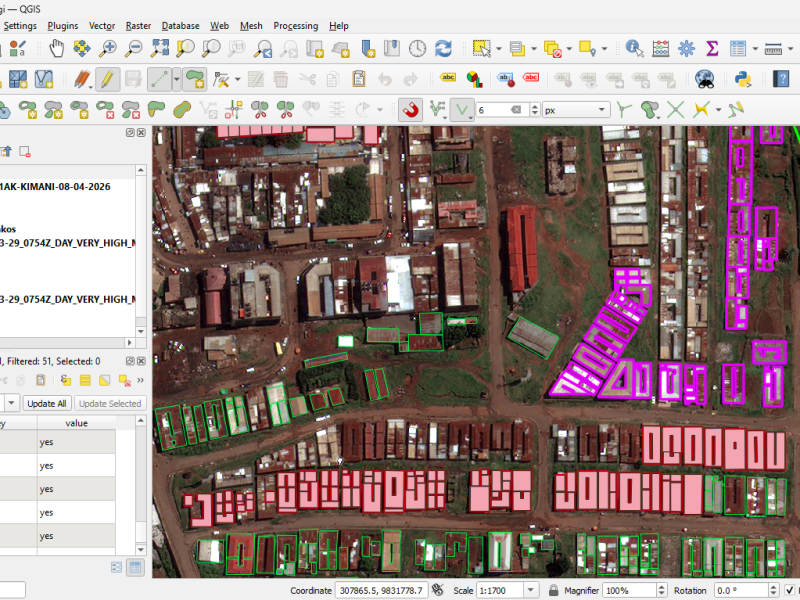
Task: Adjust the tolerance stepper near px units
Action: (x=535, y=110)
